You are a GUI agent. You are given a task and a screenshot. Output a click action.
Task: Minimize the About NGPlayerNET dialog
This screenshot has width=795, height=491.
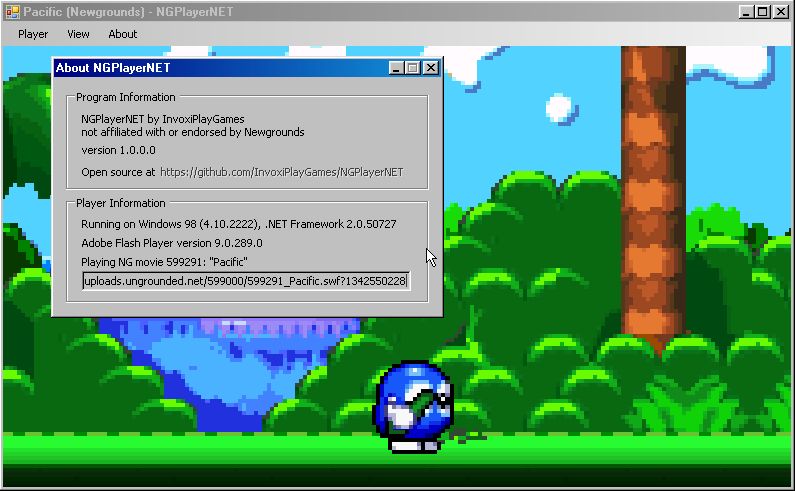(x=396, y=67)
